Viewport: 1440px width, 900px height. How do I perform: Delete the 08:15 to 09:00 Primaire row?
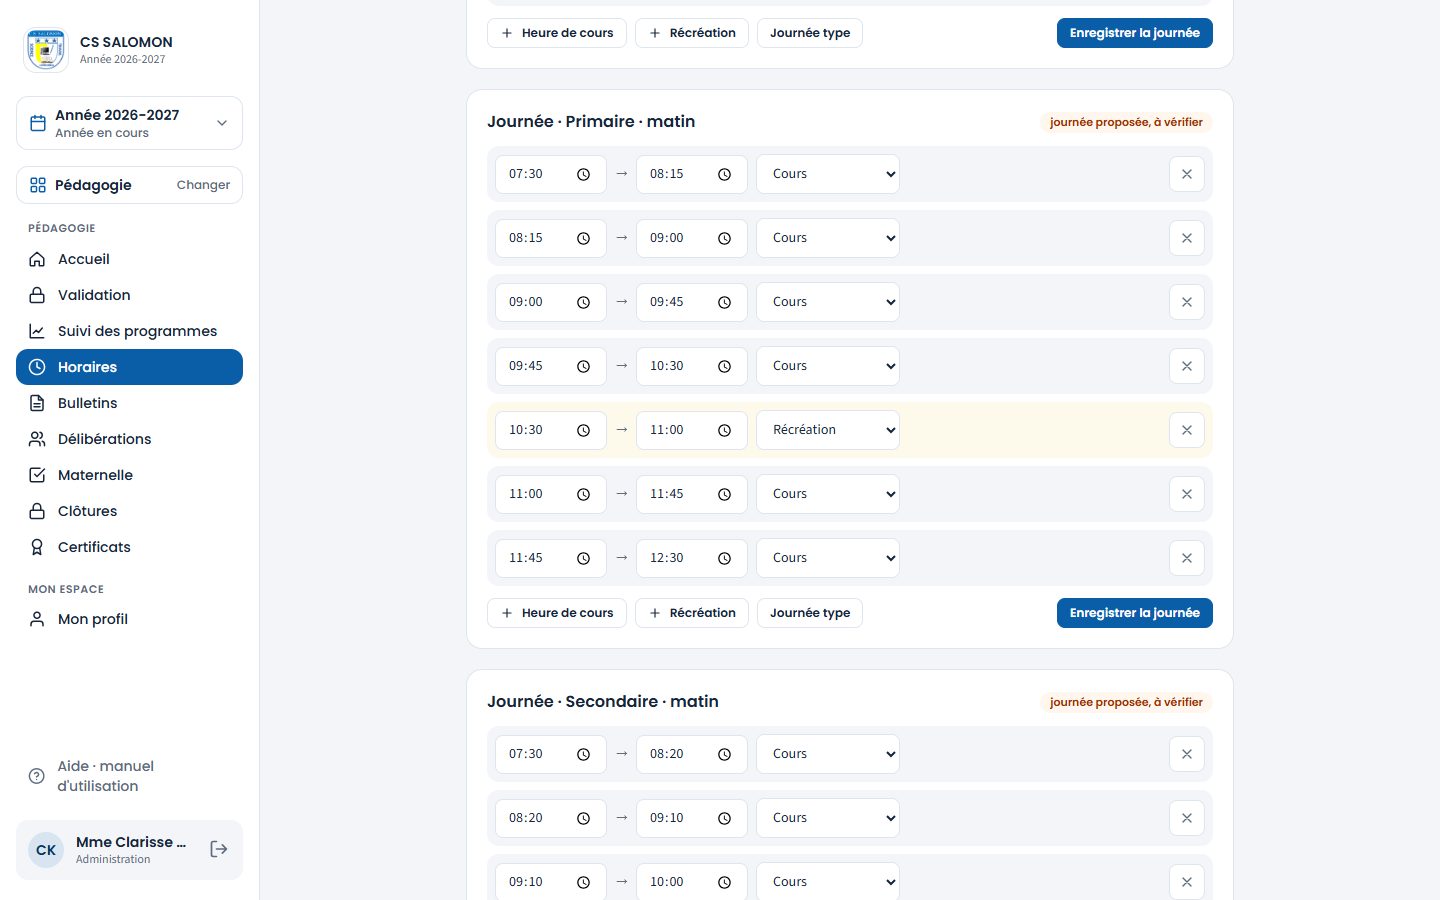[1187, 238]
